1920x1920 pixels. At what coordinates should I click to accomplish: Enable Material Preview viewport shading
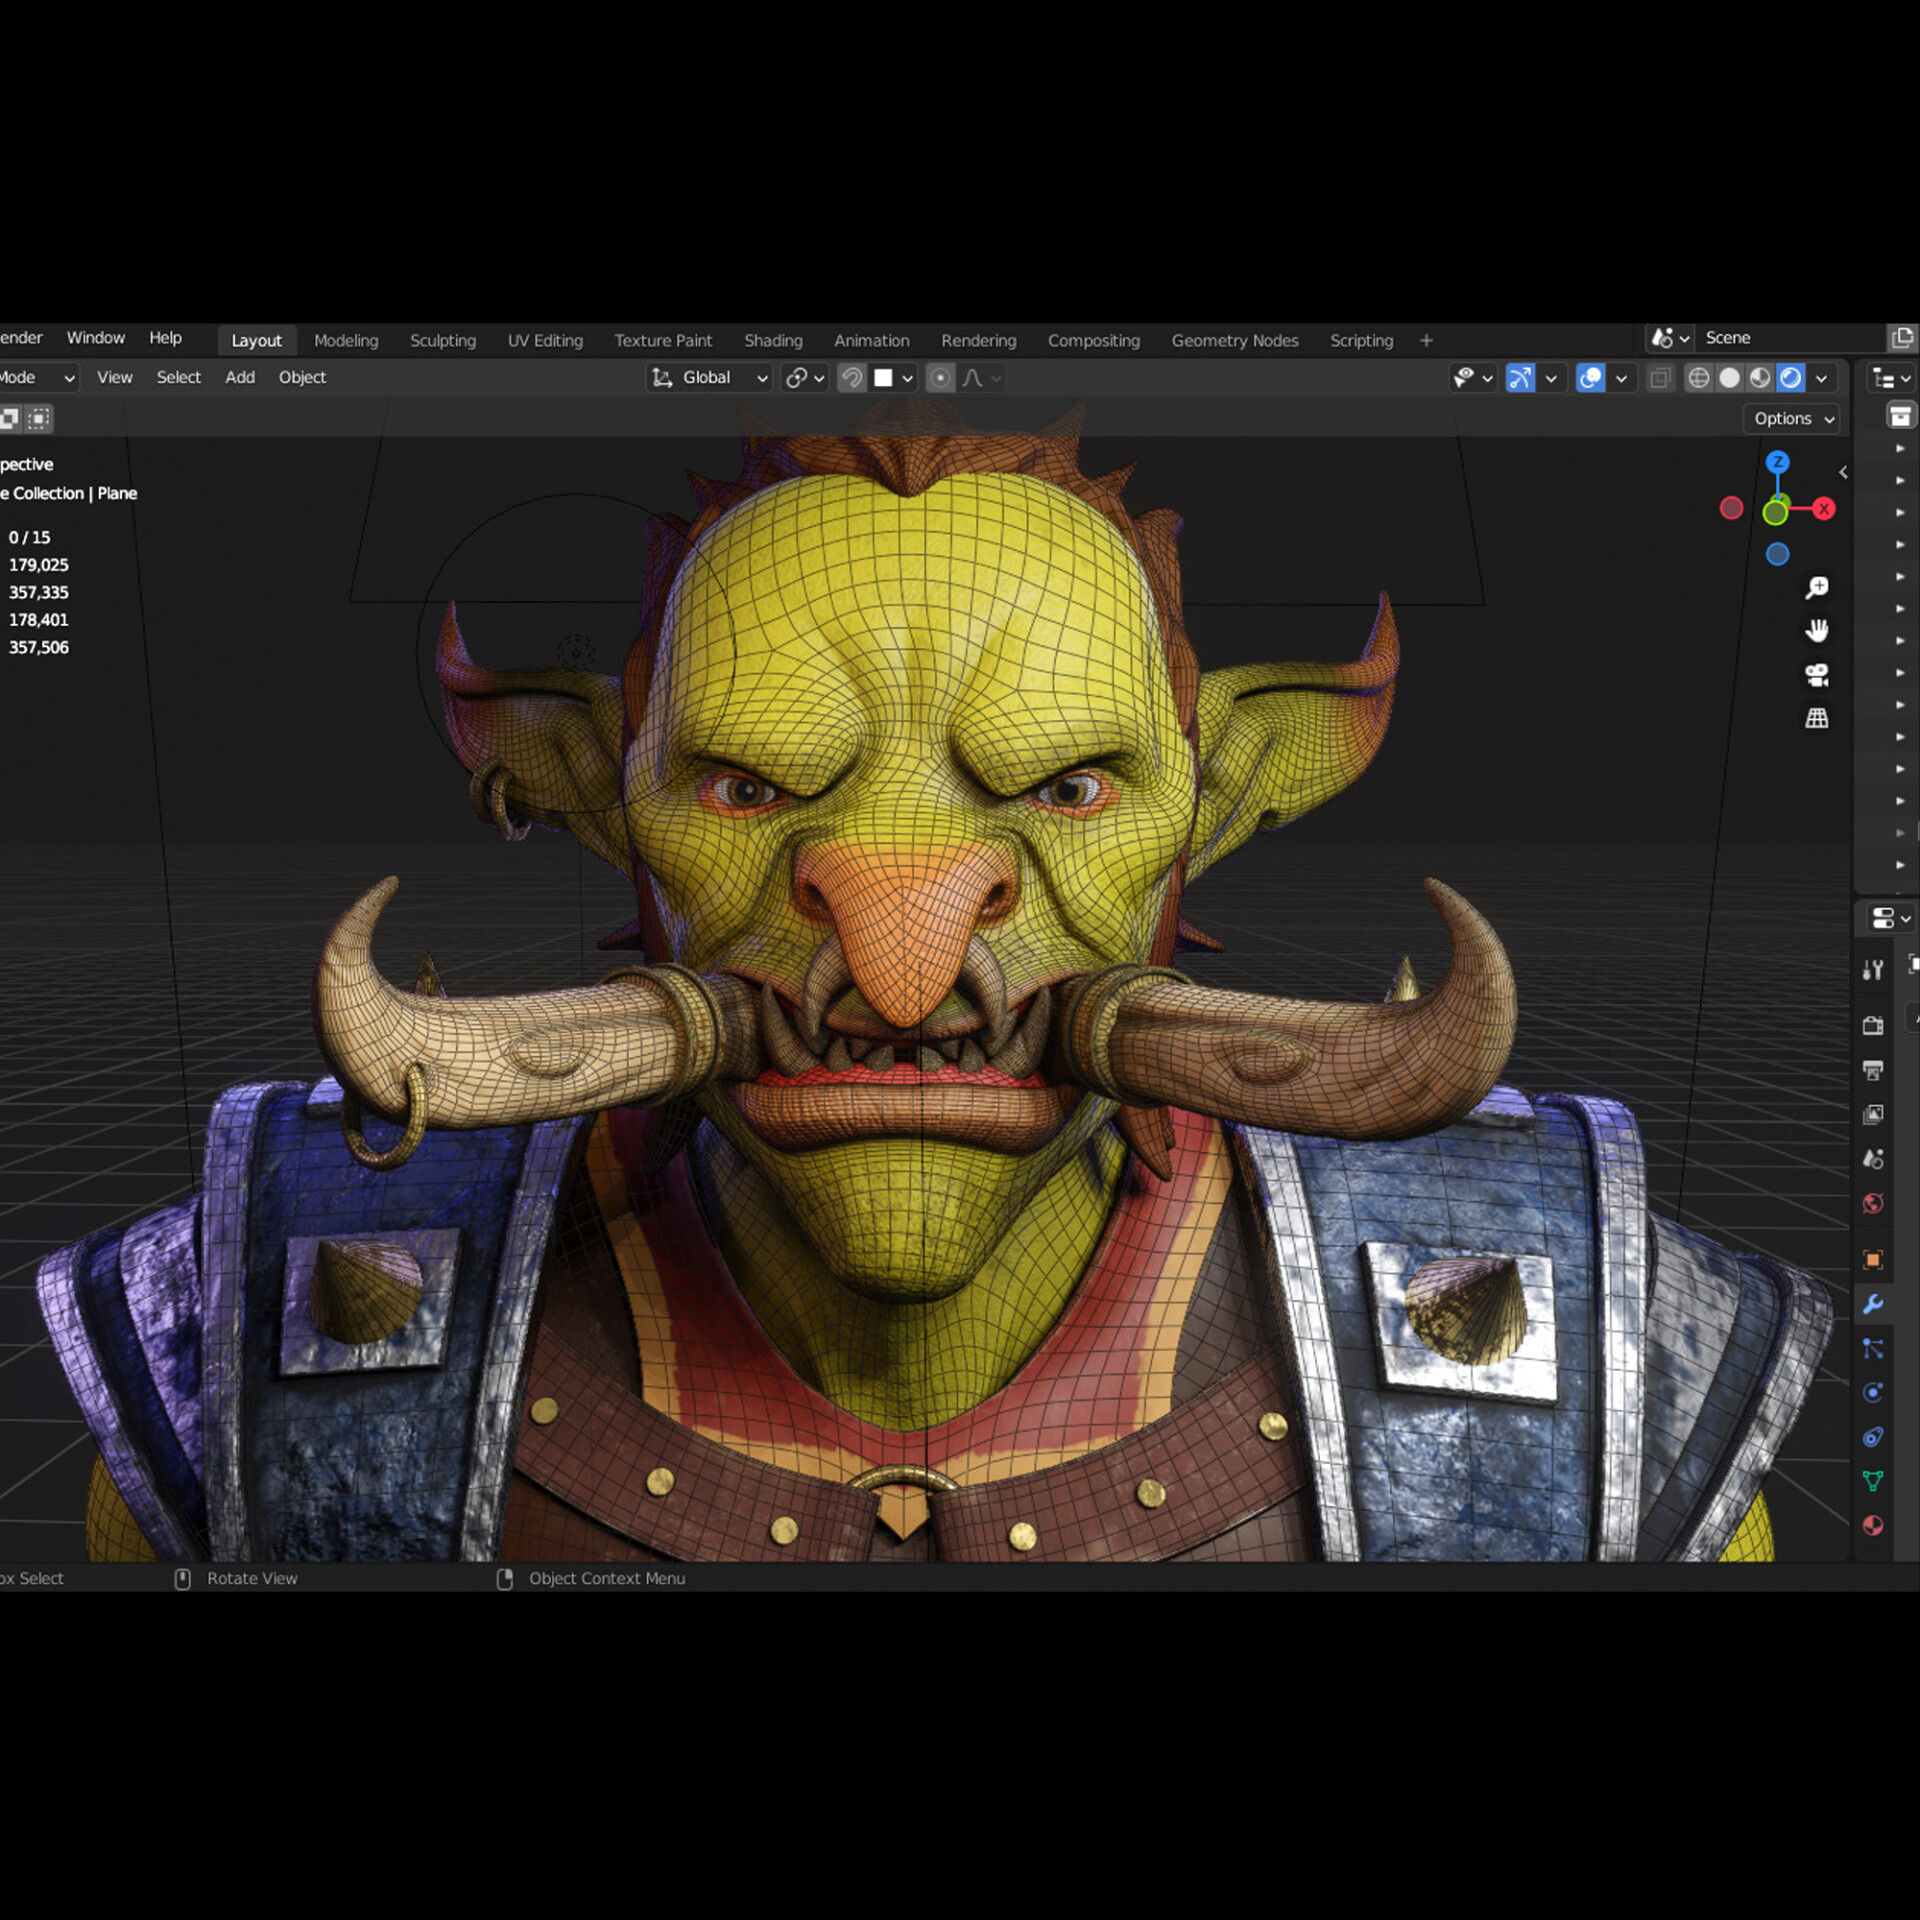click(1760, 378)
